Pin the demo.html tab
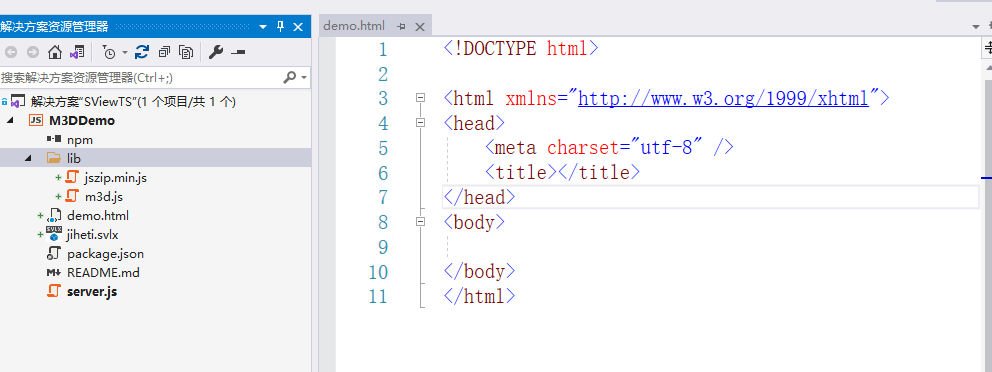The width and height of the screenshot is (992, 372). [401, 27]
